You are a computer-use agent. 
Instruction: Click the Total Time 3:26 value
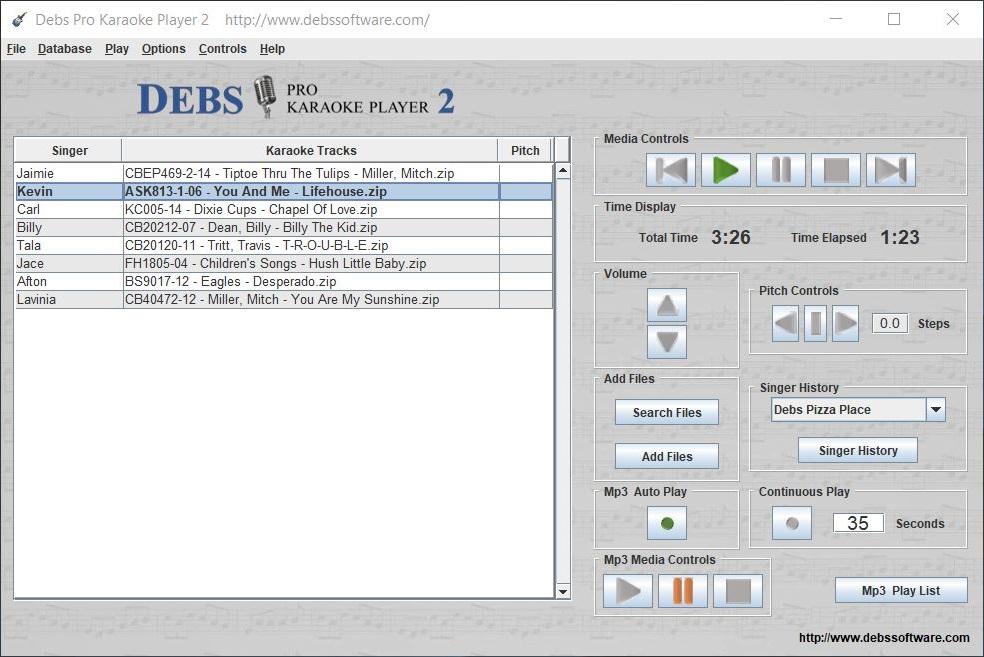point(730,237)
